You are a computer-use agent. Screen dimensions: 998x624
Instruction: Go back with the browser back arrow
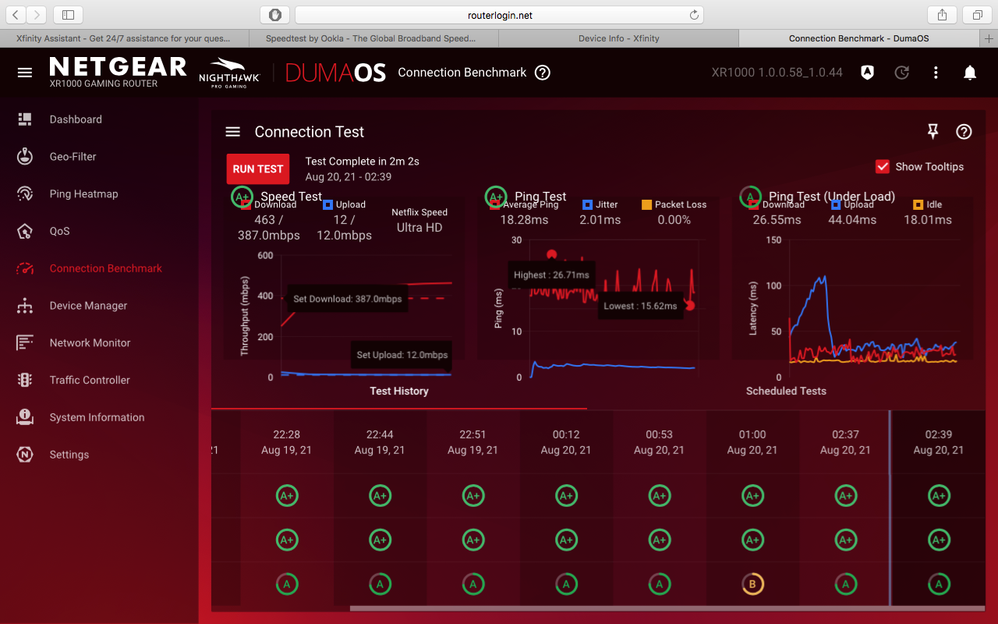pos(16,15)
